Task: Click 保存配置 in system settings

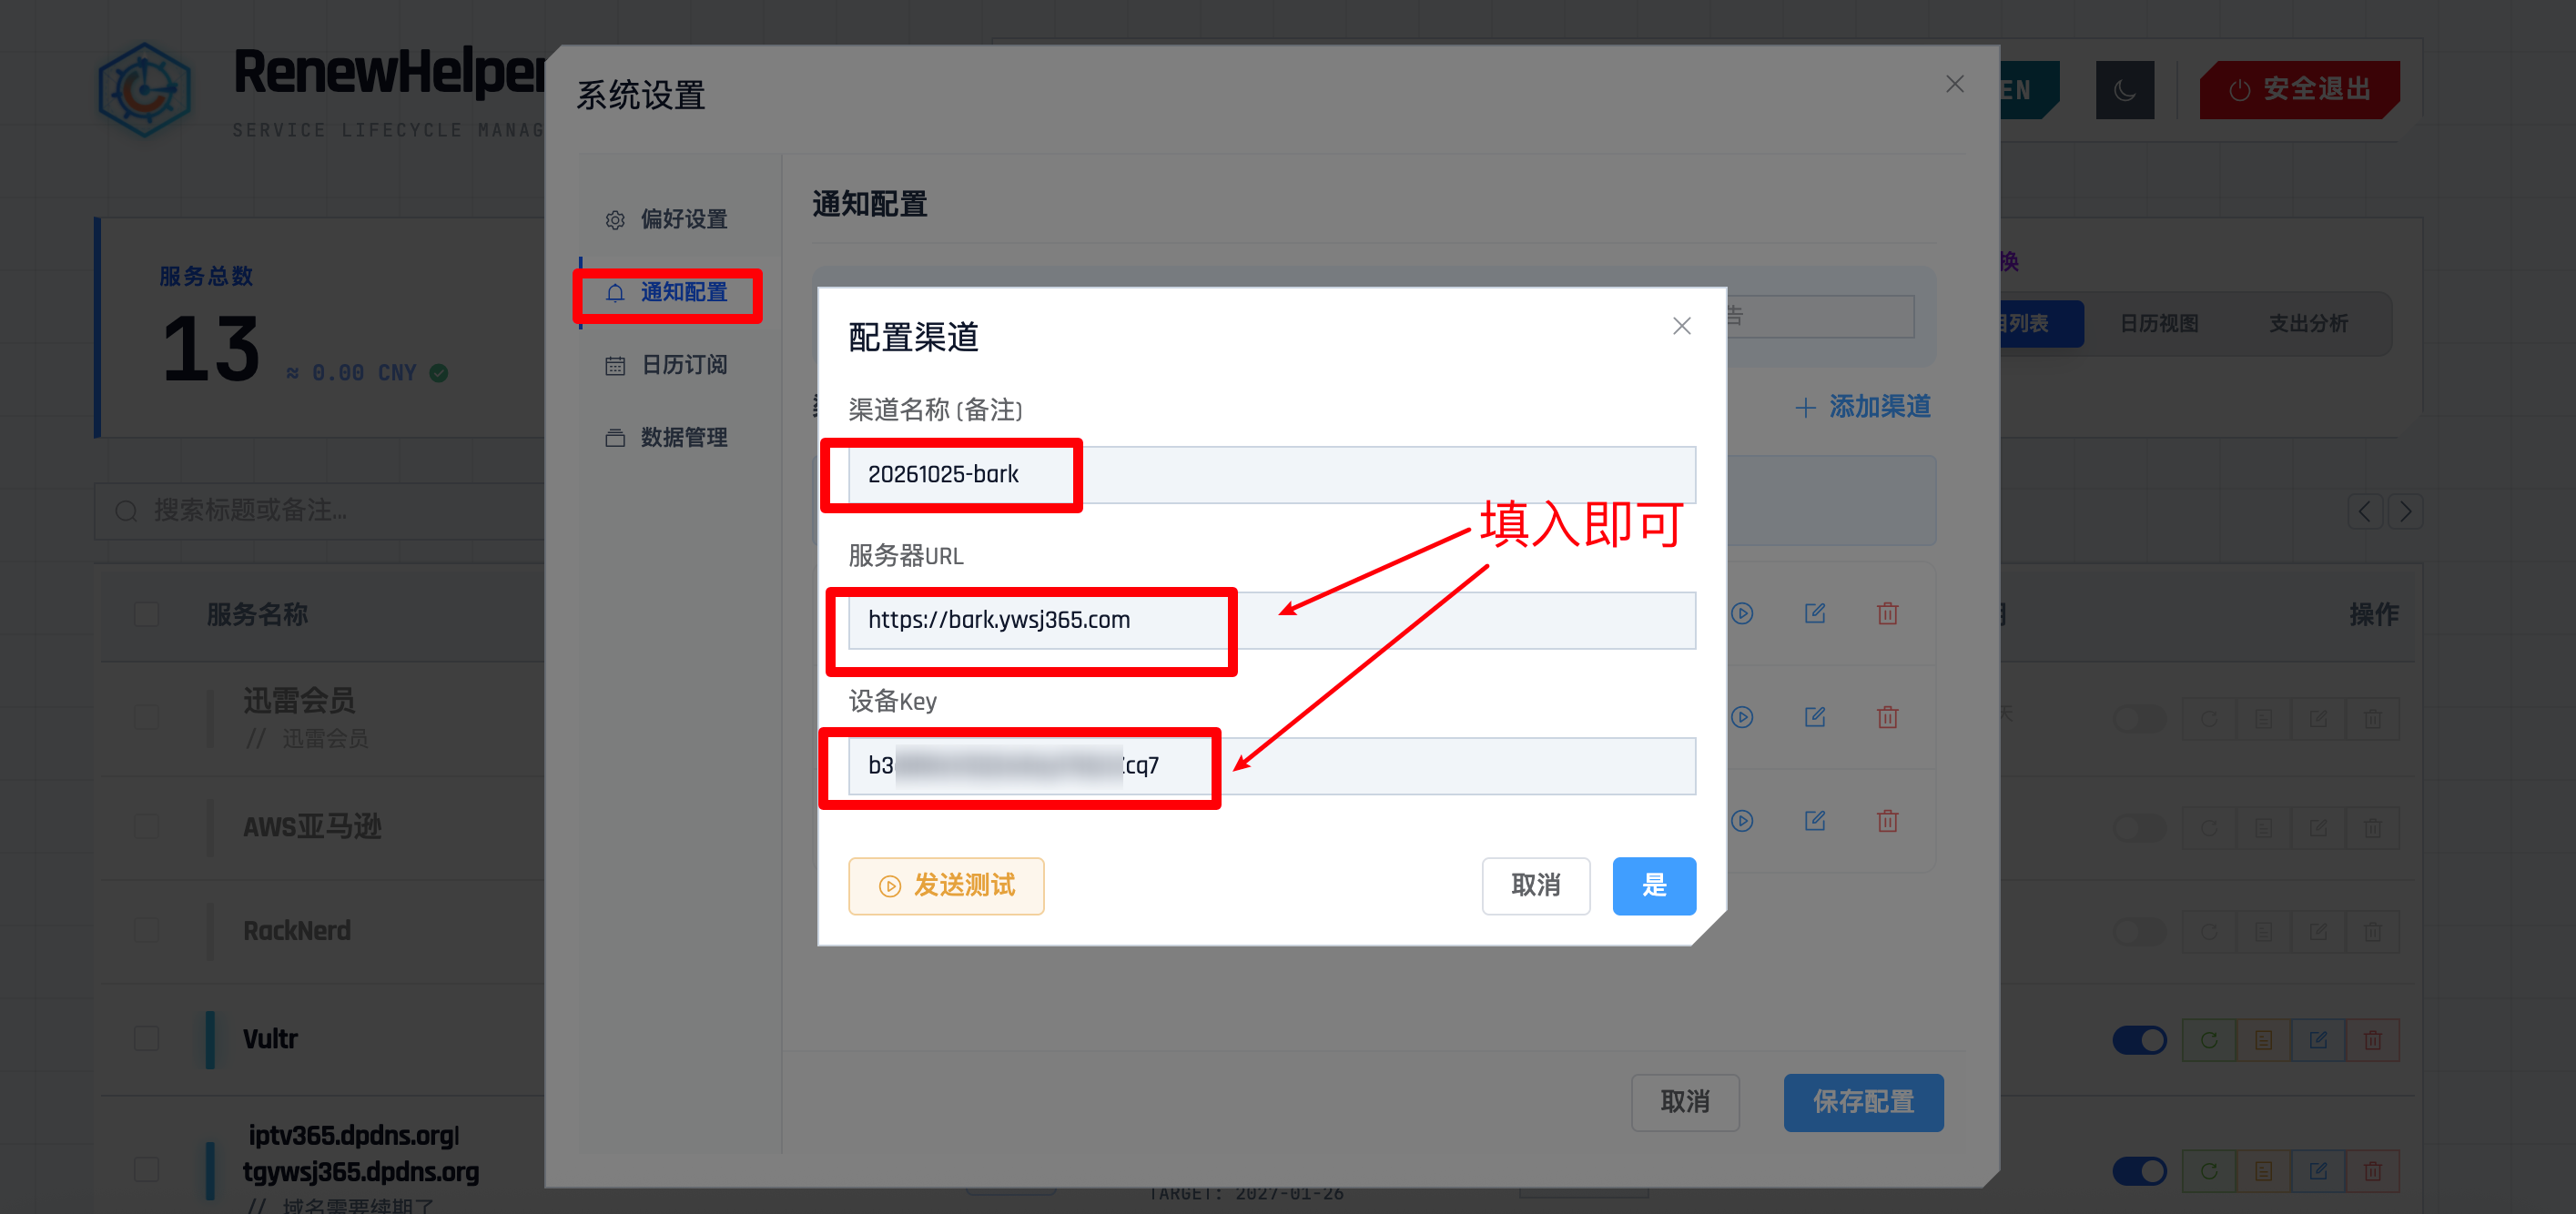Action: coord(1863,1102)
